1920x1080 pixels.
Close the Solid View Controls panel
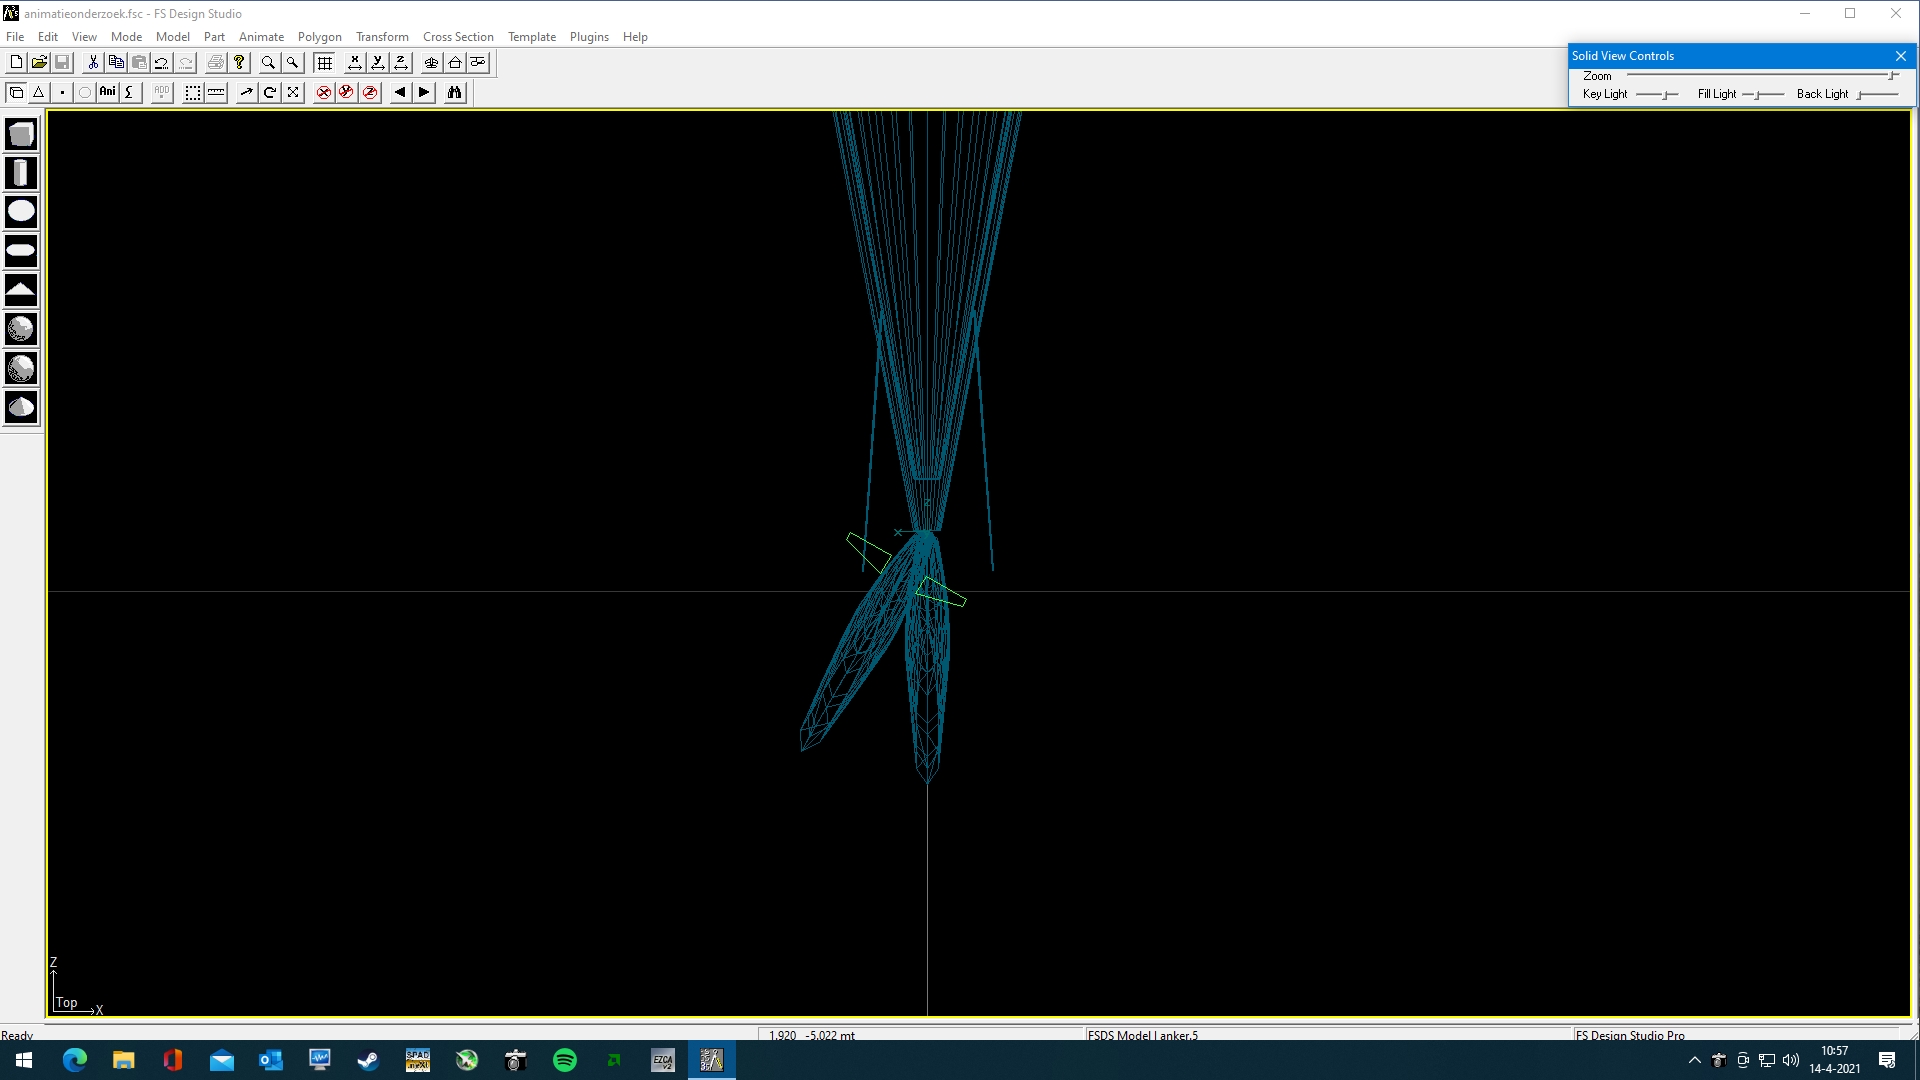(x=1901, y=56)
